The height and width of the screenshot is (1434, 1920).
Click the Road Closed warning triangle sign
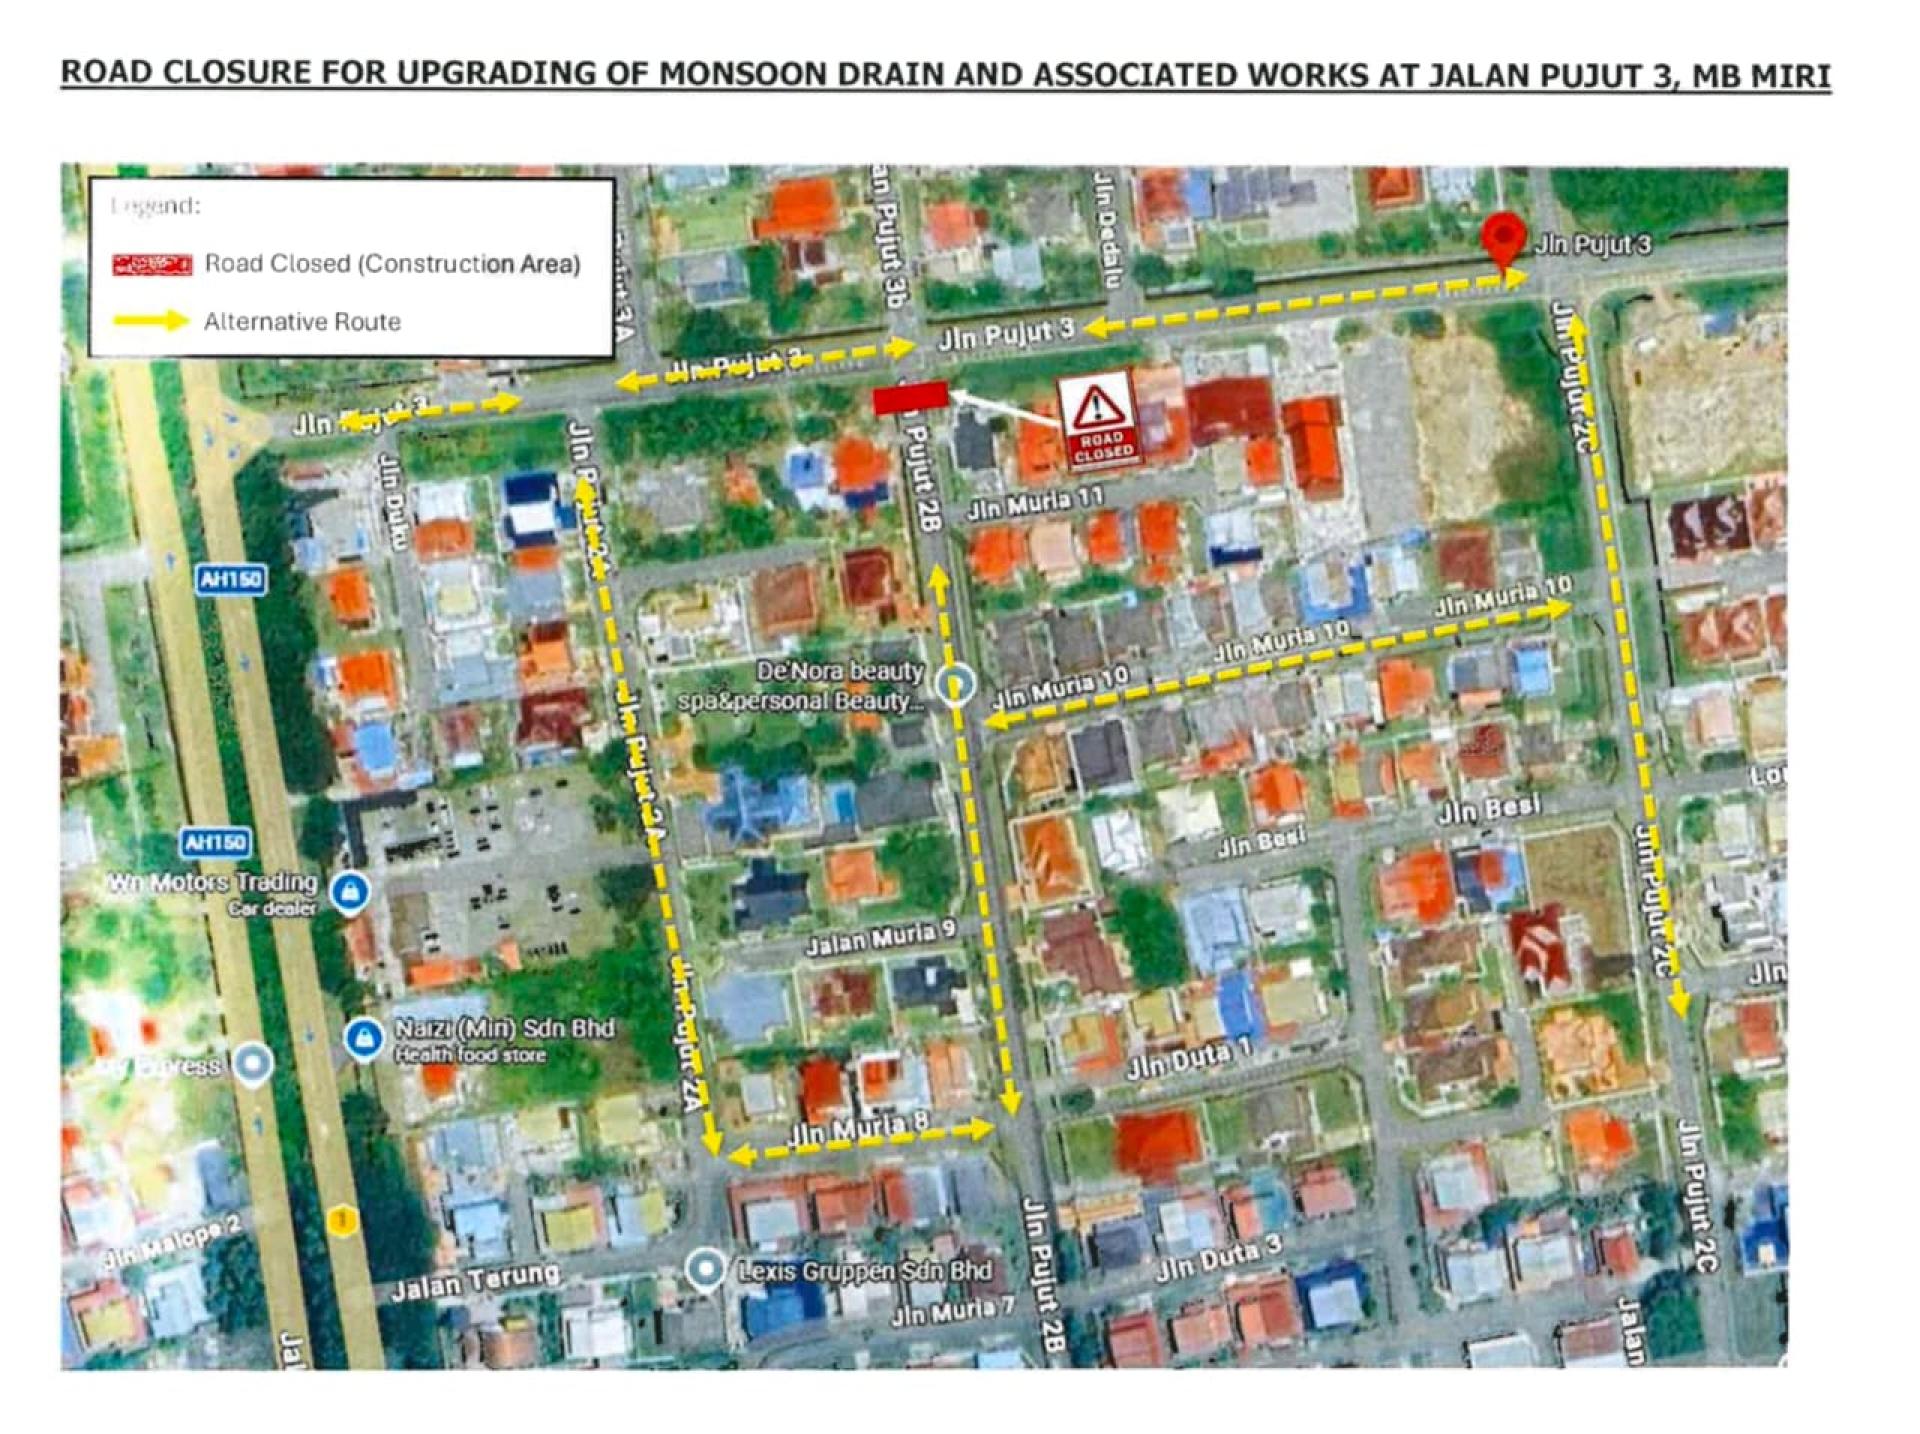click(x=1099, y=419)
